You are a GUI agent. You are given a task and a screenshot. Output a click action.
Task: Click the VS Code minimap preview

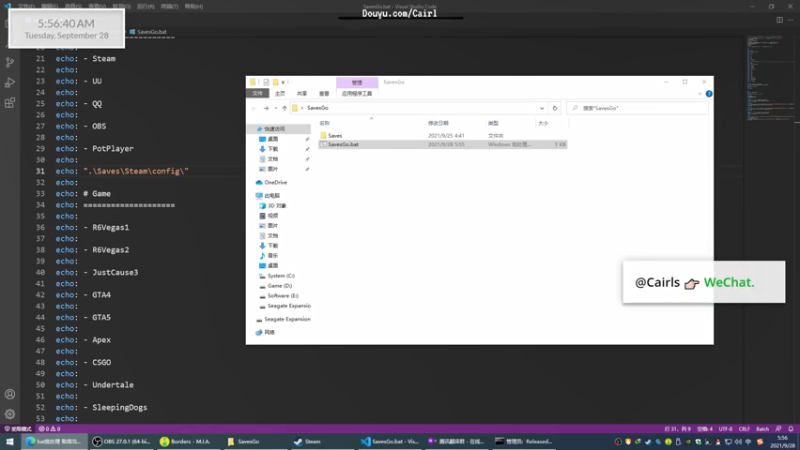[x=769, y=79]
